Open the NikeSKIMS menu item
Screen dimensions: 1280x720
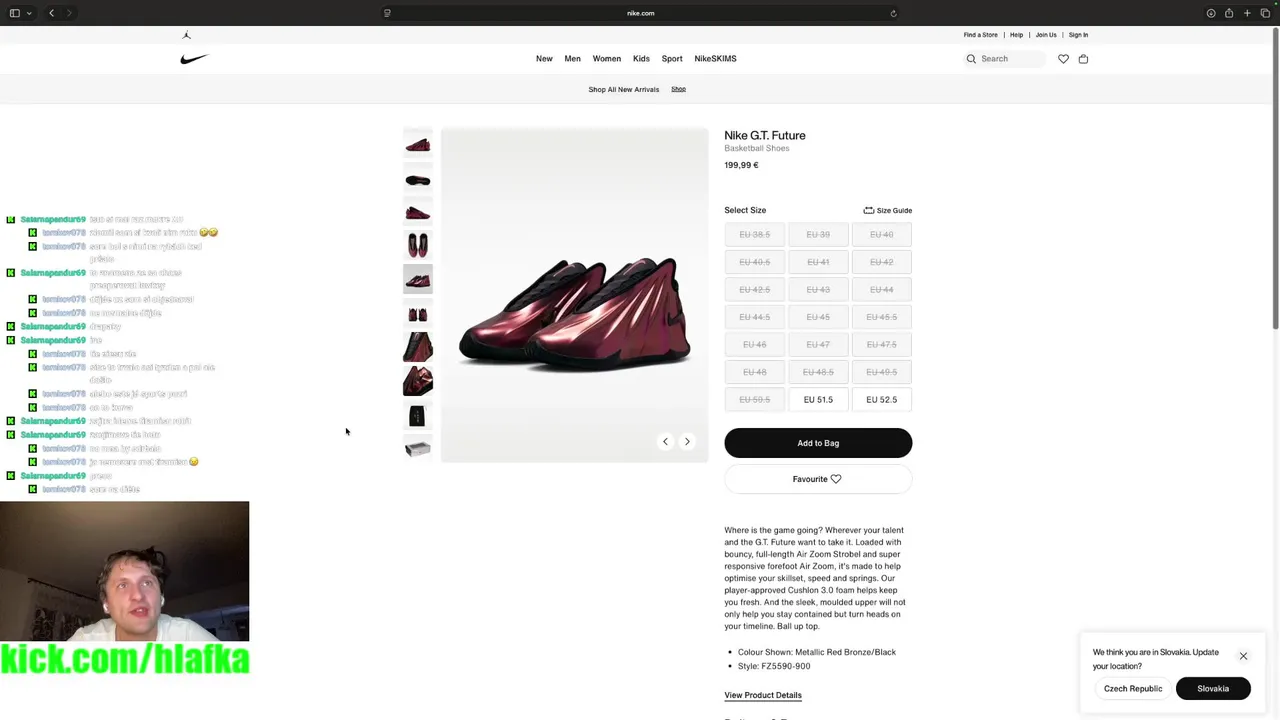point(715,59)
